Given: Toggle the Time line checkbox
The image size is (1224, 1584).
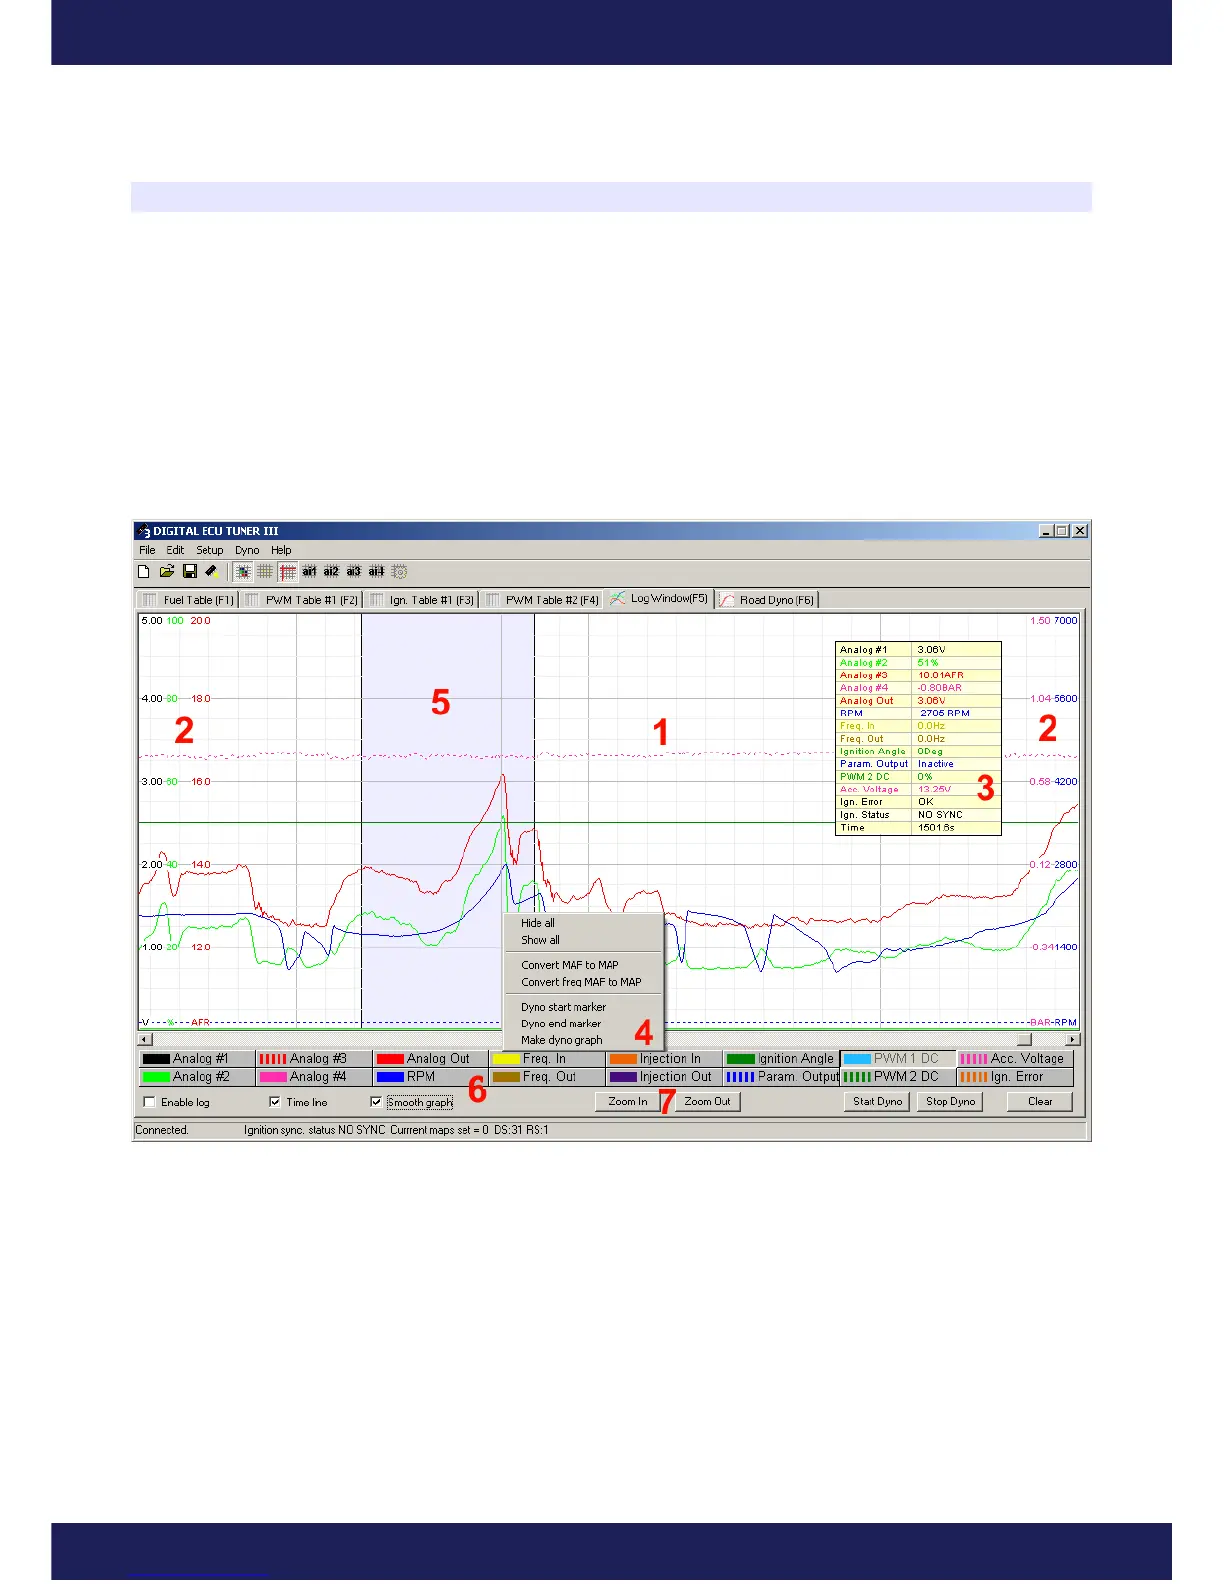Looking at the screenshot, I should click(275, 1102).
